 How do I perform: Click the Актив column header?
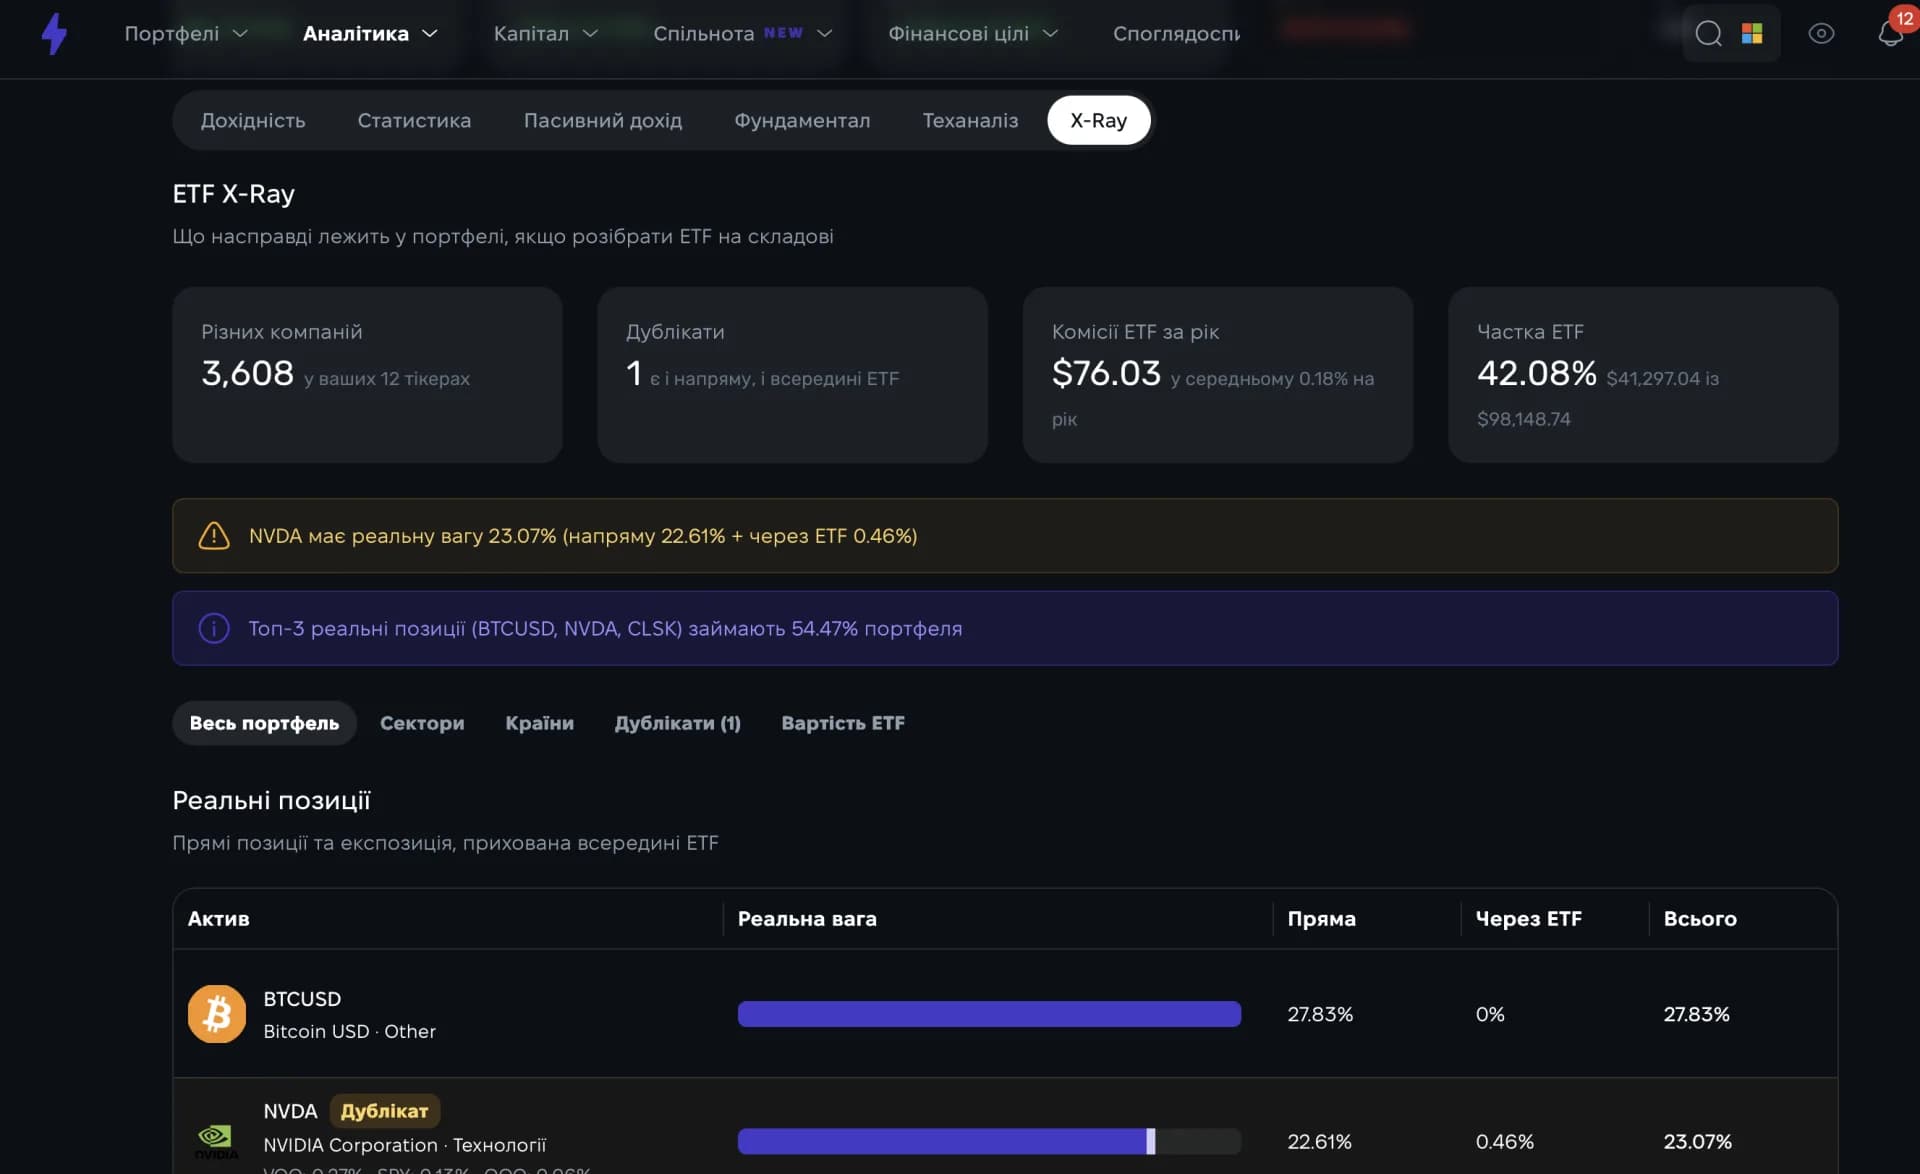click(x=219, y=919)
